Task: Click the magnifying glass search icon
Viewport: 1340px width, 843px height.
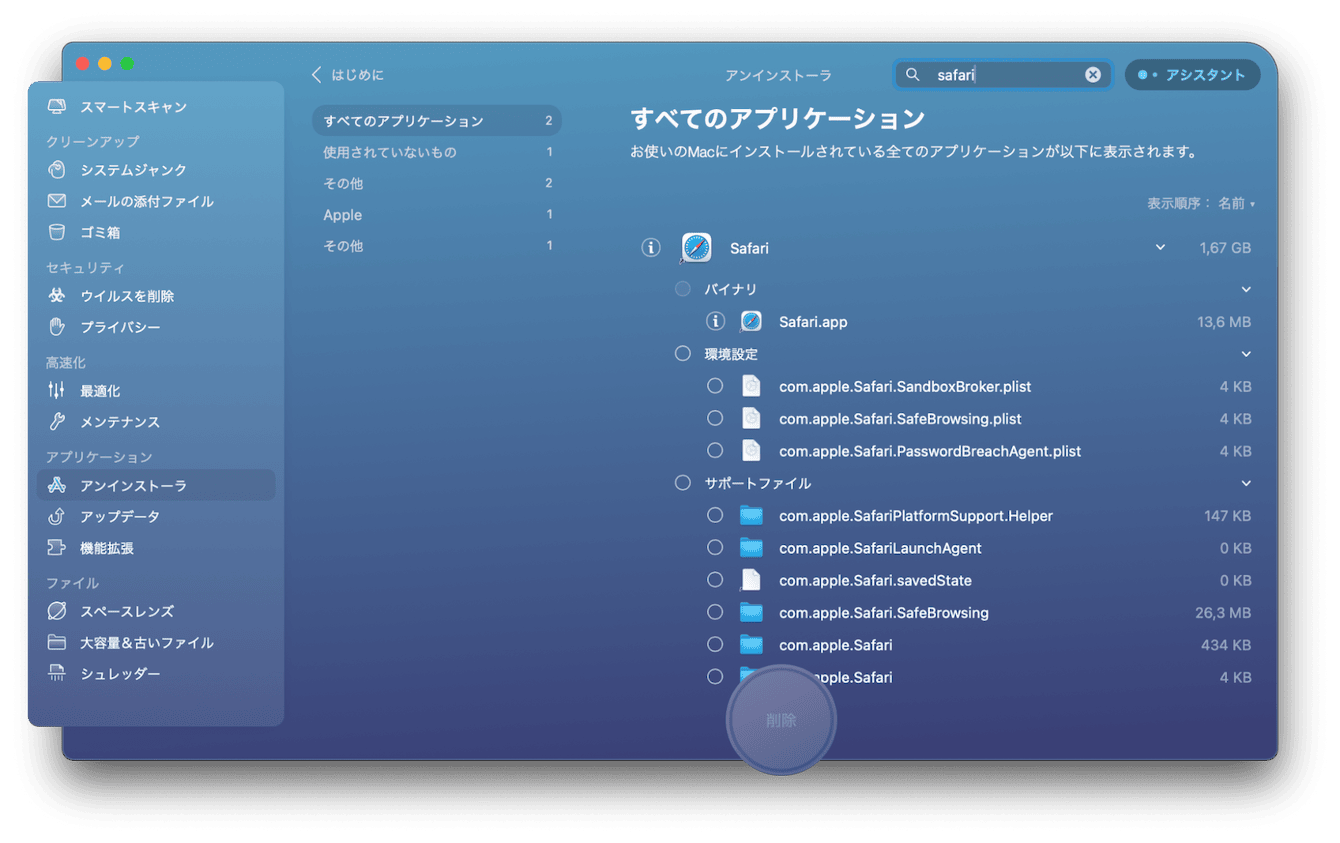Action: click(913, 75)
